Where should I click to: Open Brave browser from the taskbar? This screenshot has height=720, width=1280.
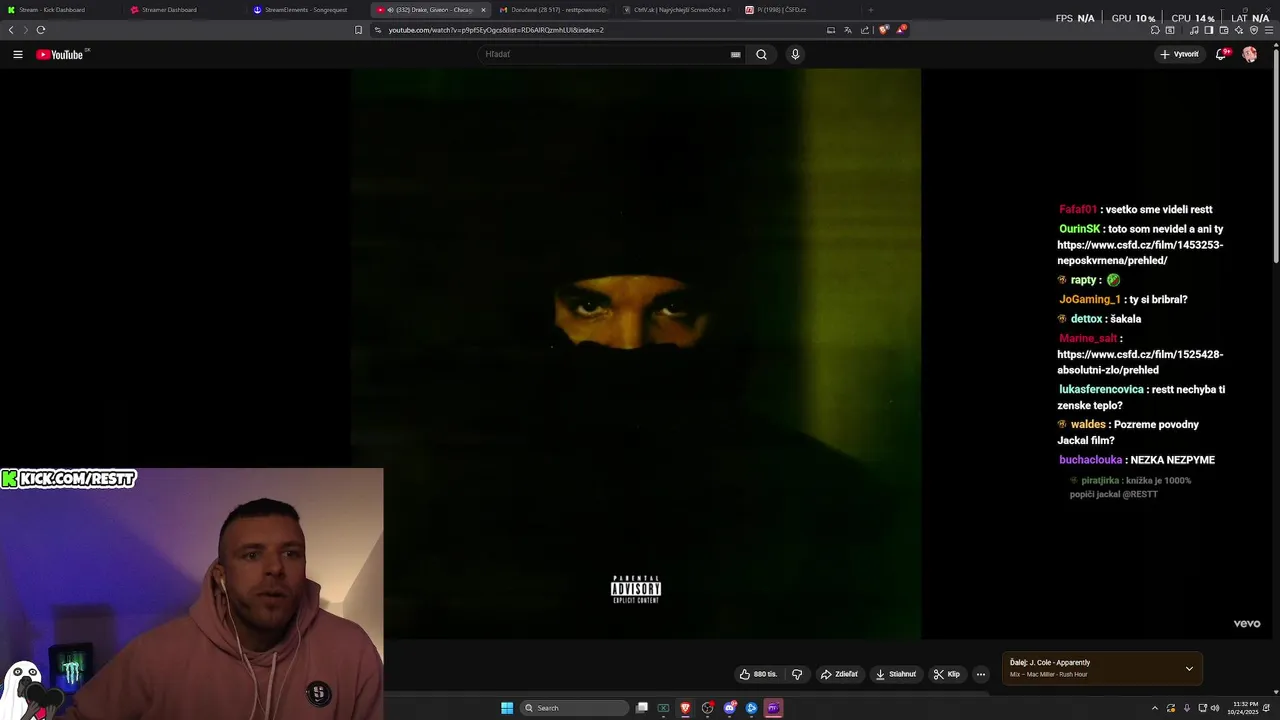pyautogui.click(x=685, y=708)
